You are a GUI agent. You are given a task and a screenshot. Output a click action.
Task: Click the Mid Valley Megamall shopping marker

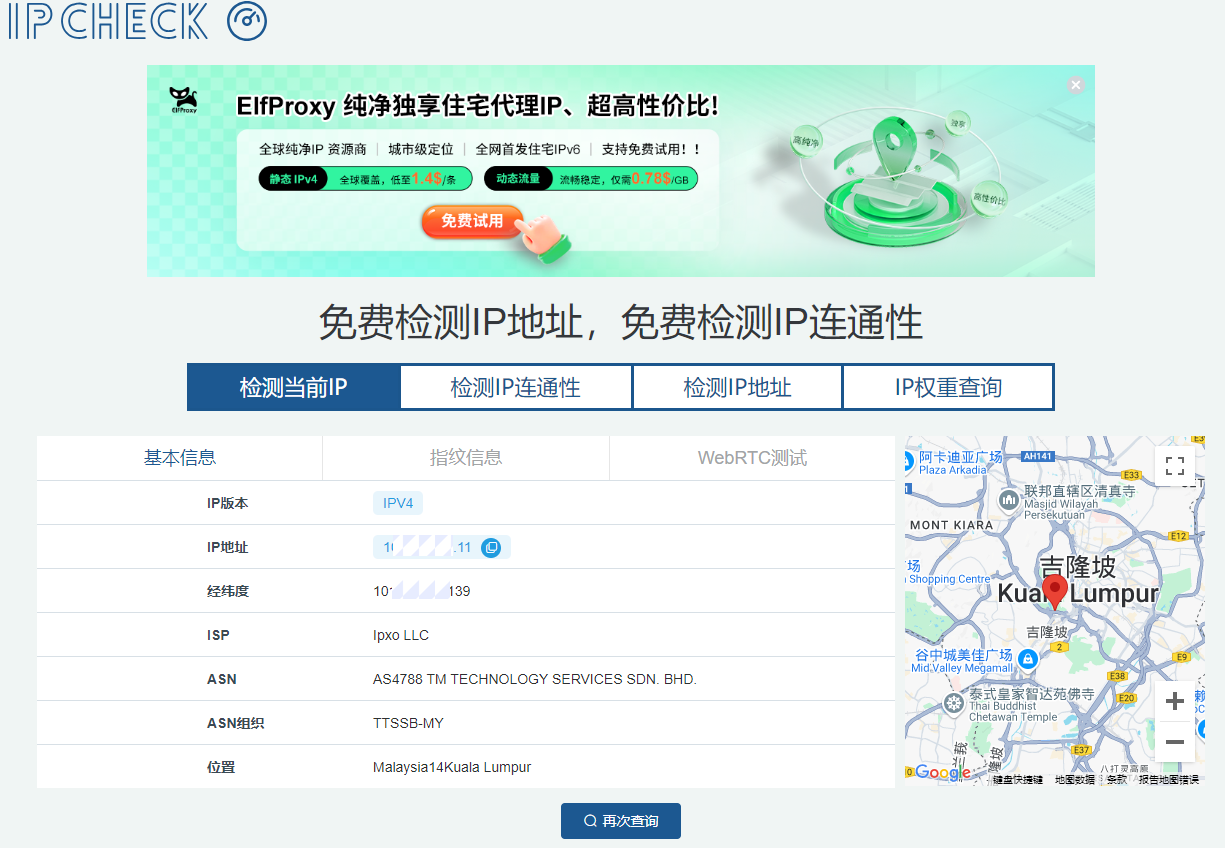[1028, 659]
